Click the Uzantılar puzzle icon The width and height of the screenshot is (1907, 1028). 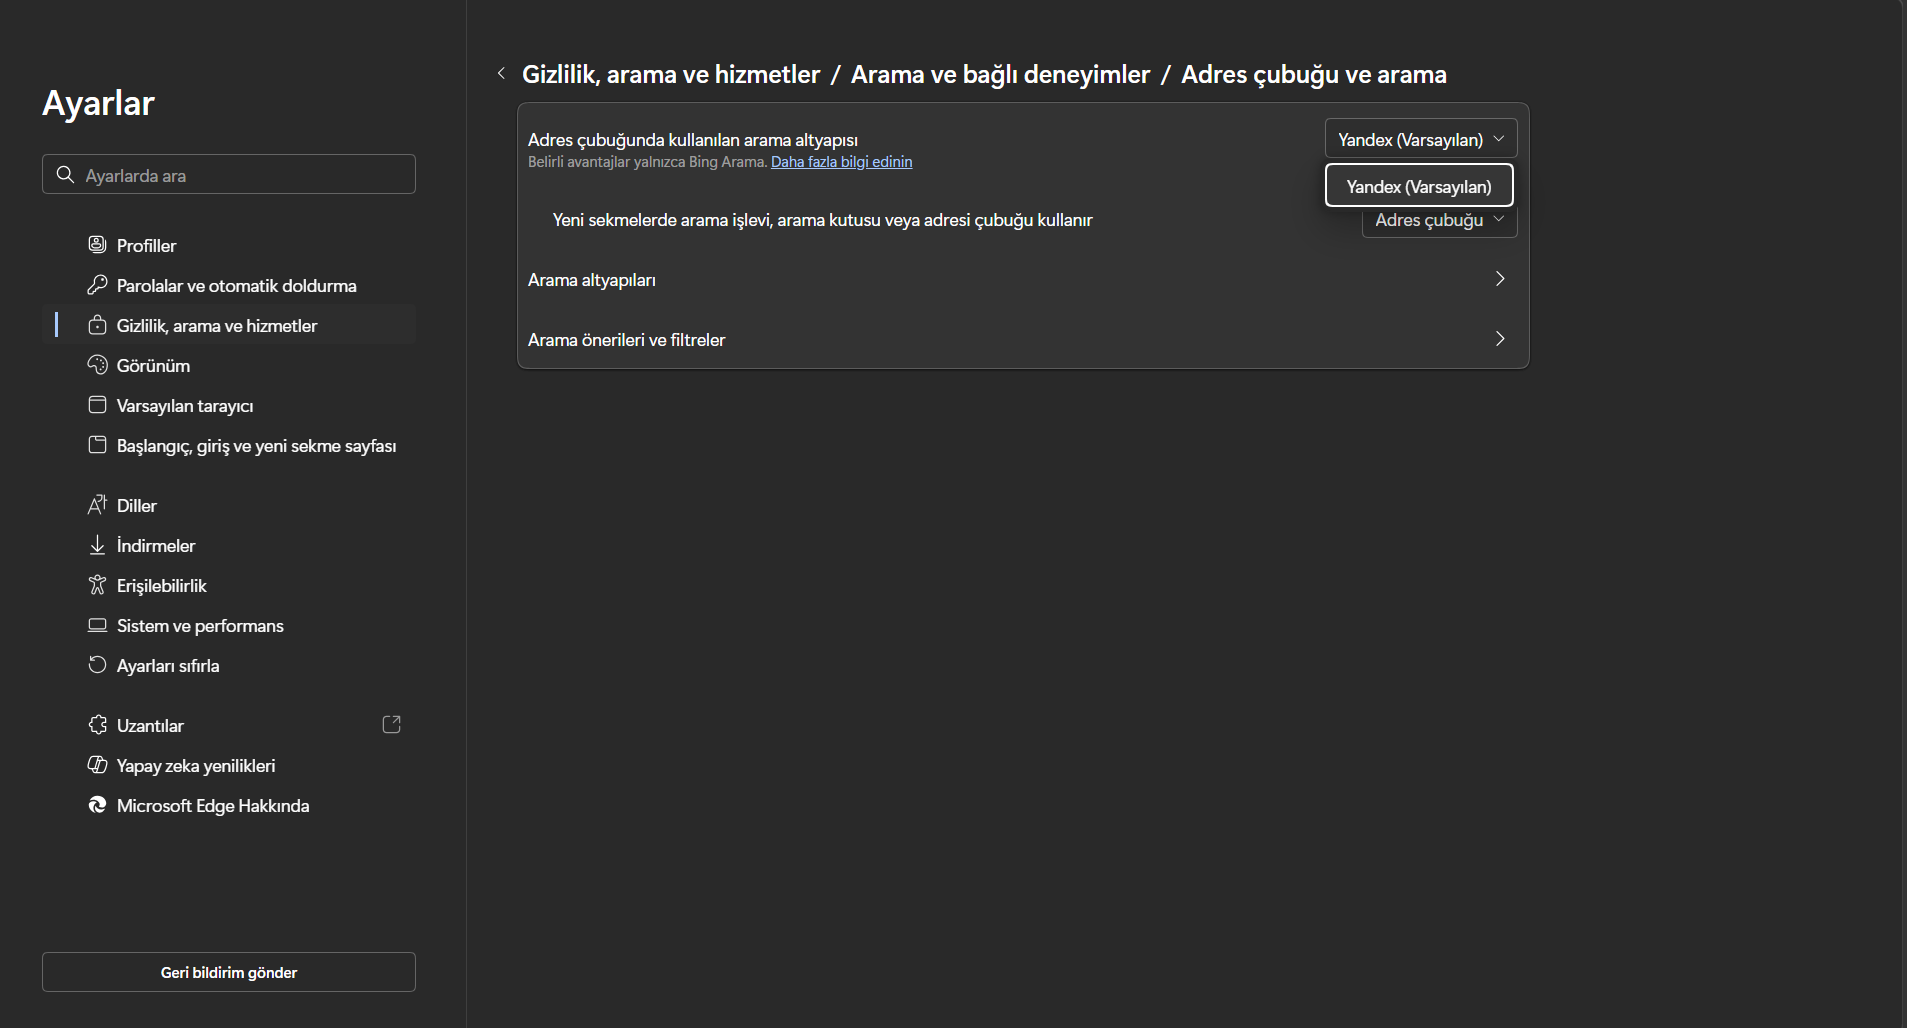point(97,725)
